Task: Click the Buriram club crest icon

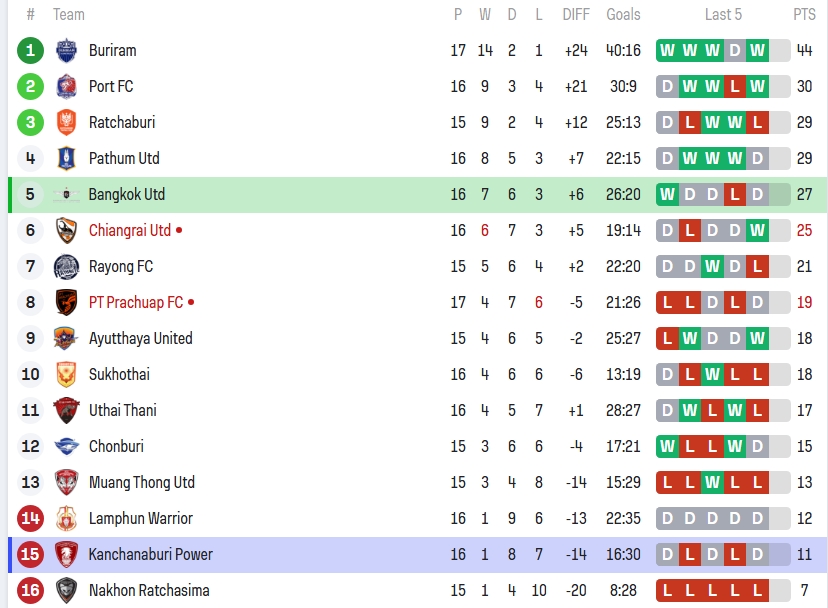Action: 66,50
